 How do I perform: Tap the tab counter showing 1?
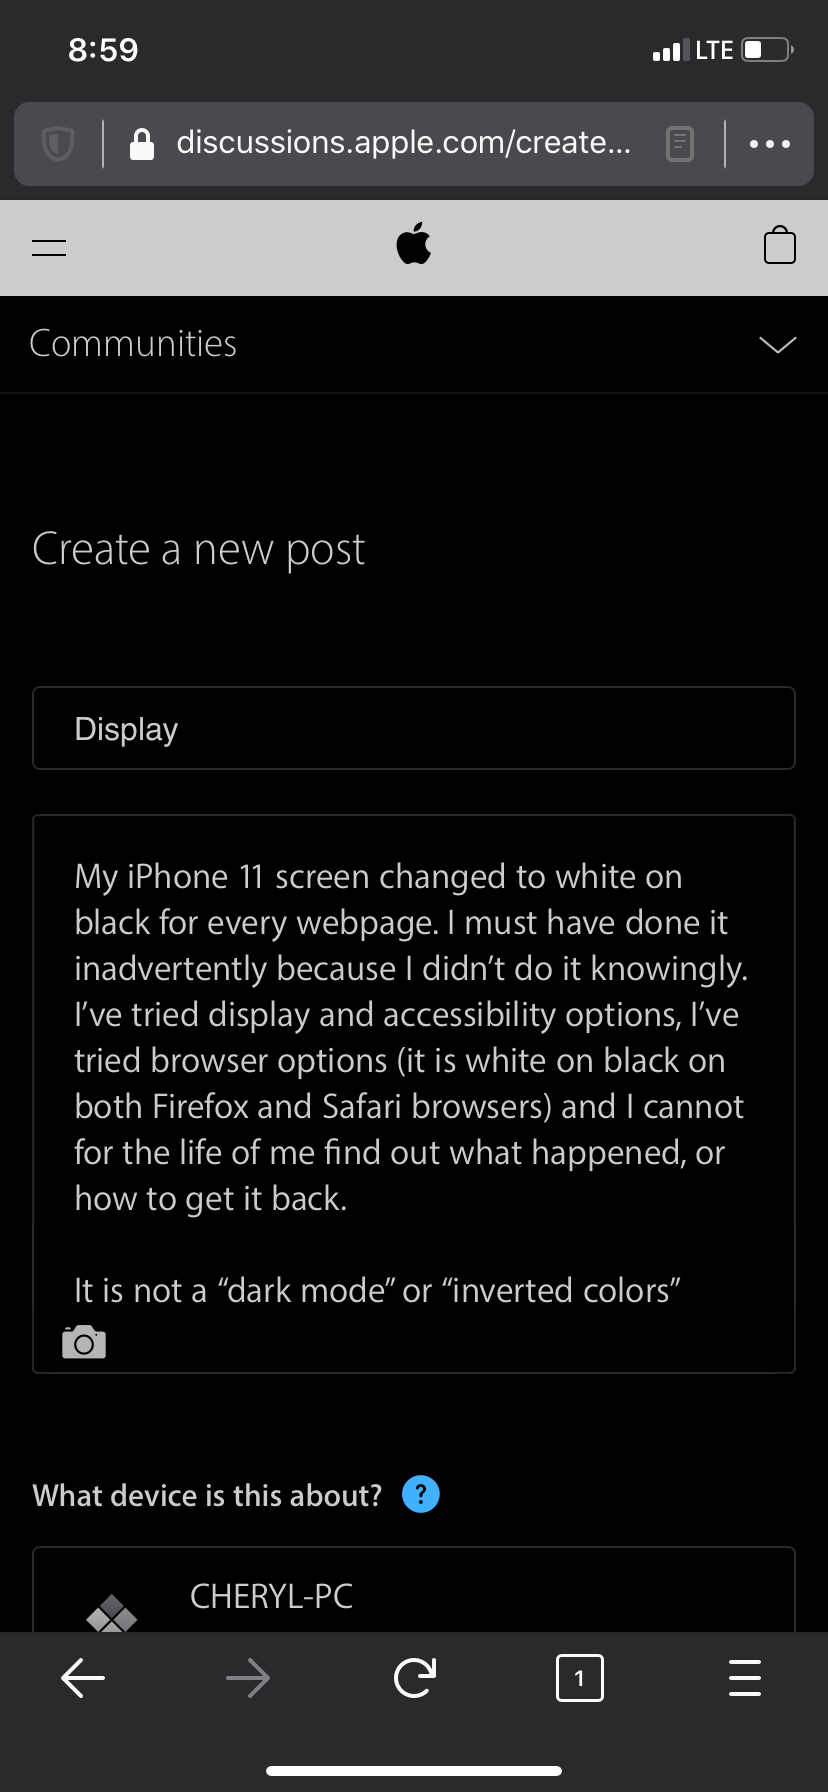tap(579, 1678)
